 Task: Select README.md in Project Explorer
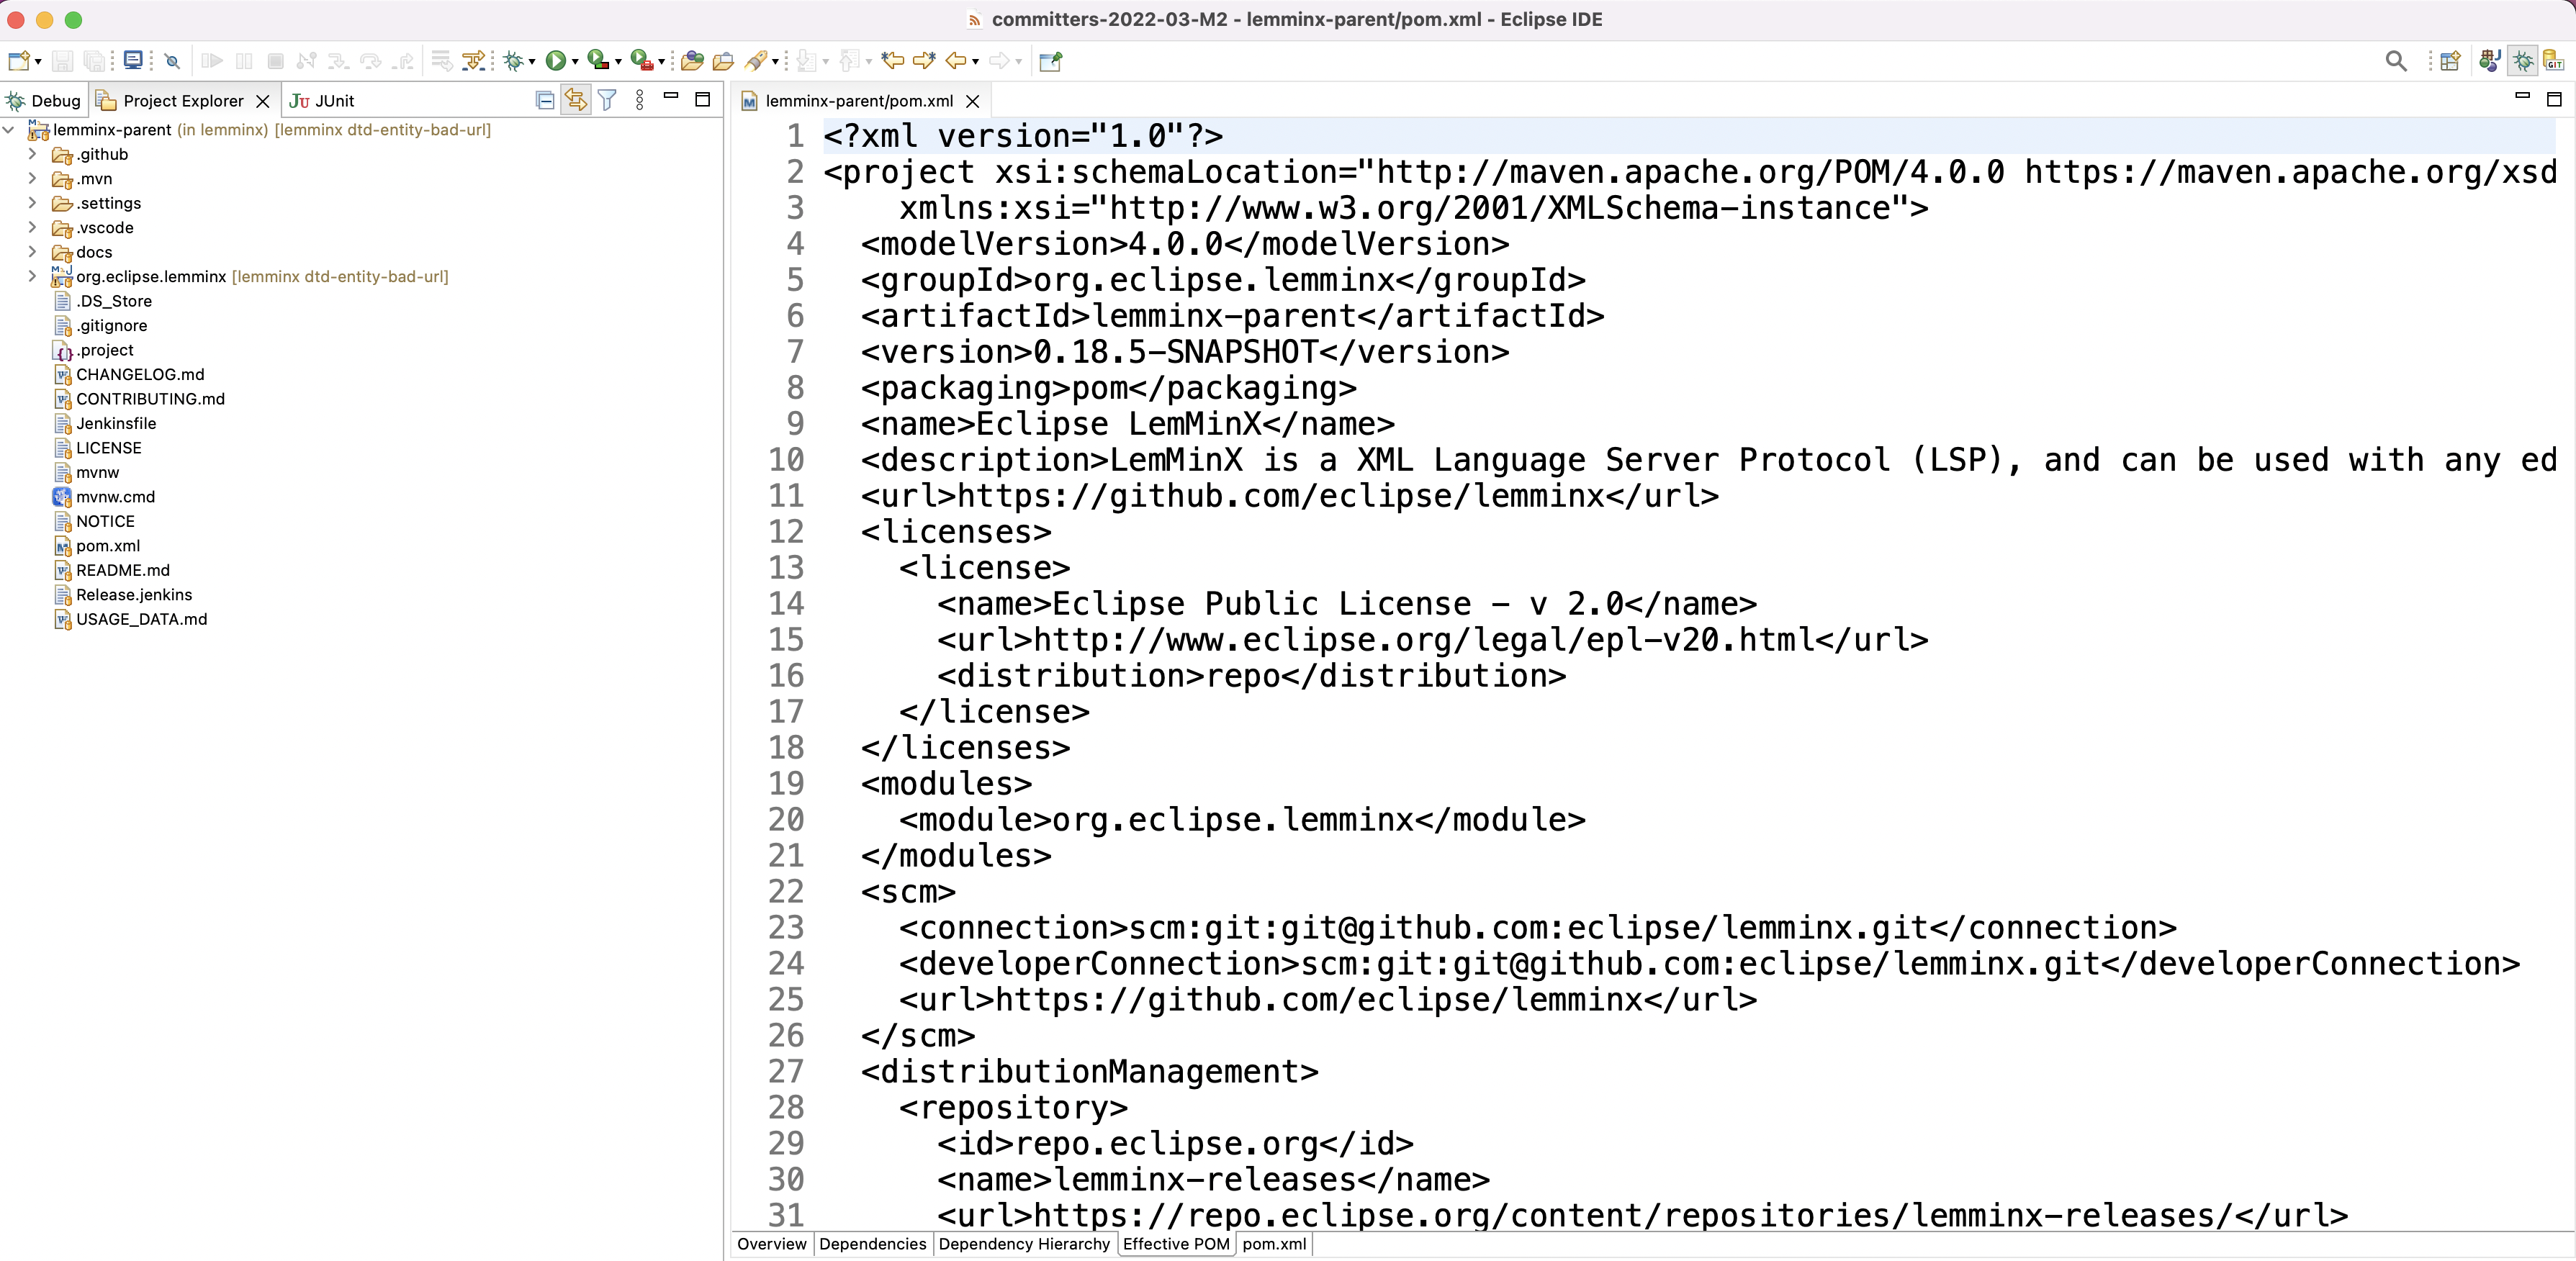pos(123,570)
